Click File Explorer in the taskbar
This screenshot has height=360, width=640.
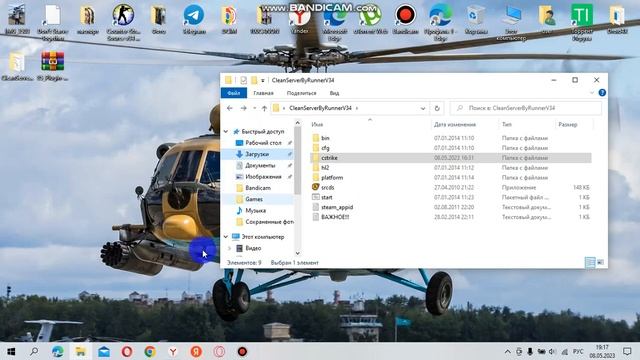click(x=80, y=351)
